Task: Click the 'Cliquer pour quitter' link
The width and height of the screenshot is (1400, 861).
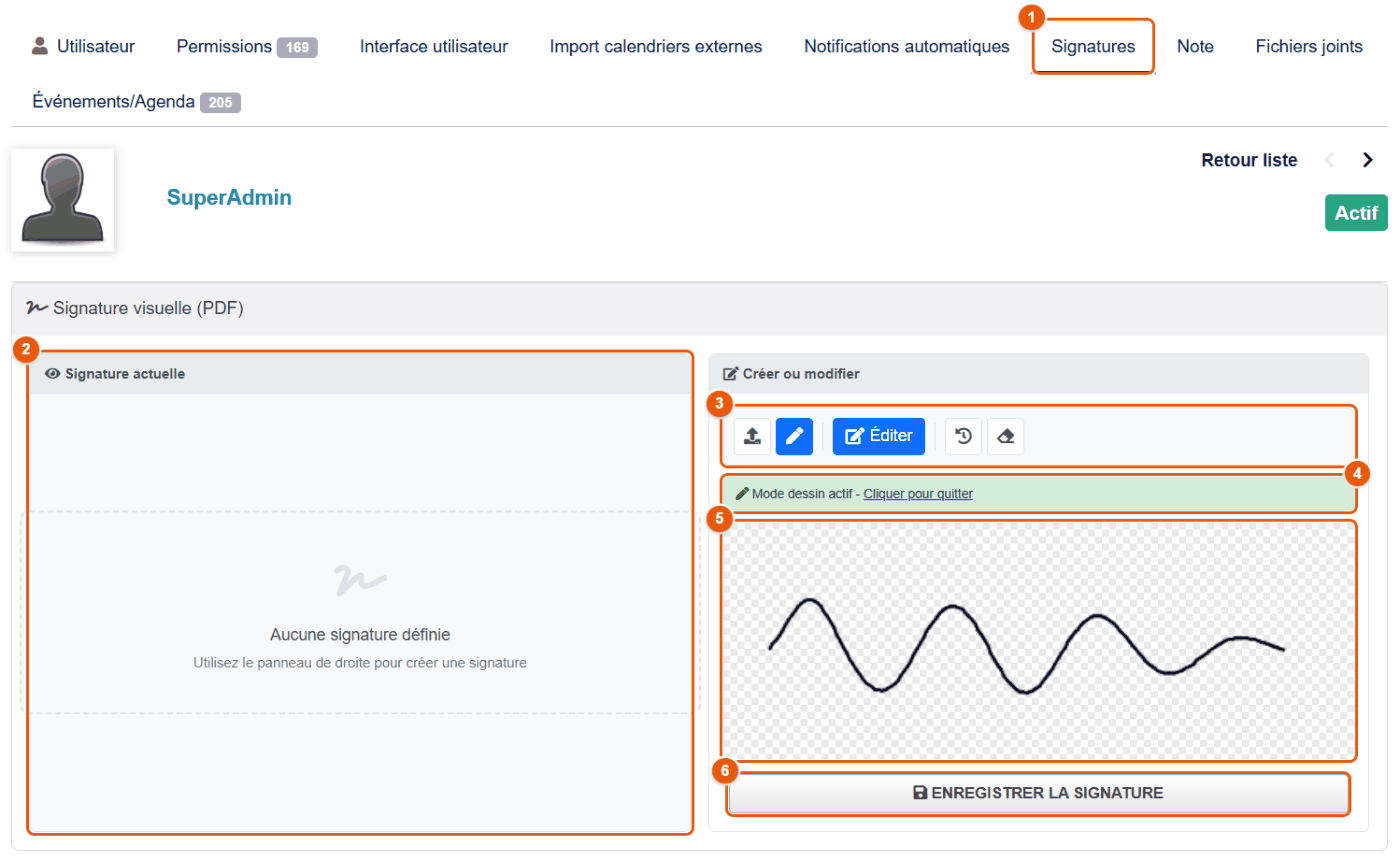Action: click(918, 494)
